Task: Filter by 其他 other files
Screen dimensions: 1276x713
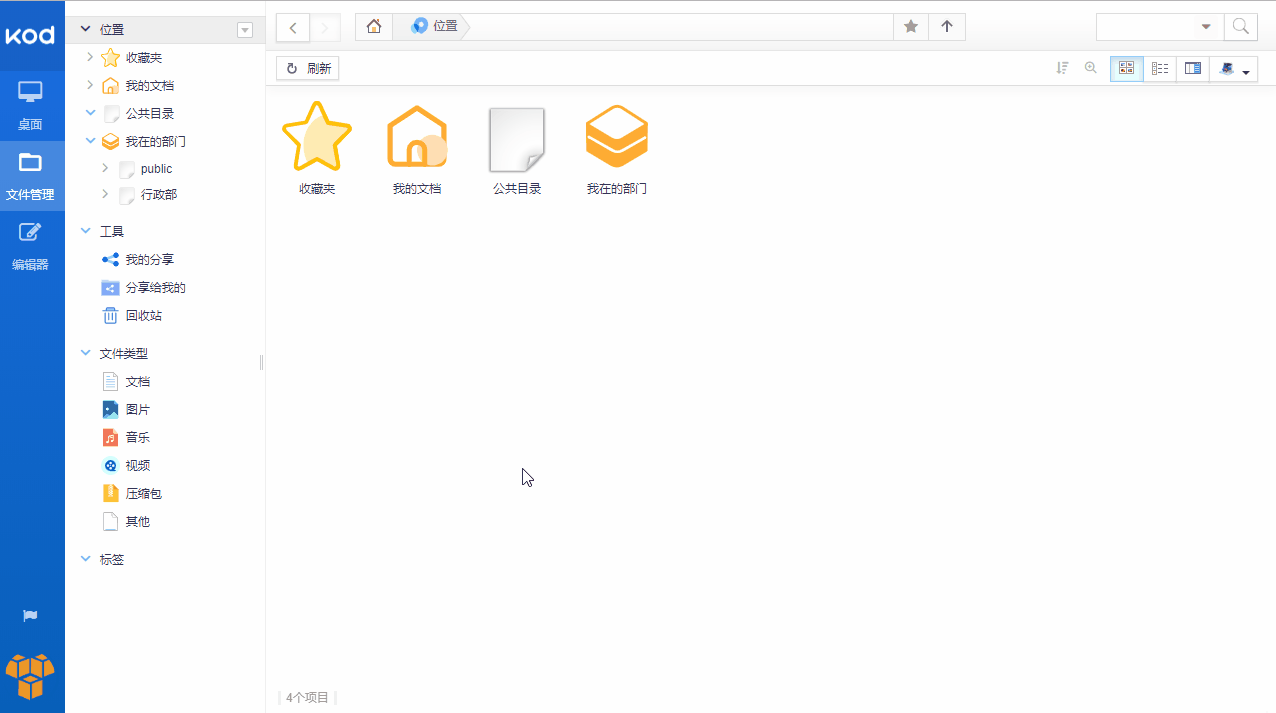Action: click(137, 522)
